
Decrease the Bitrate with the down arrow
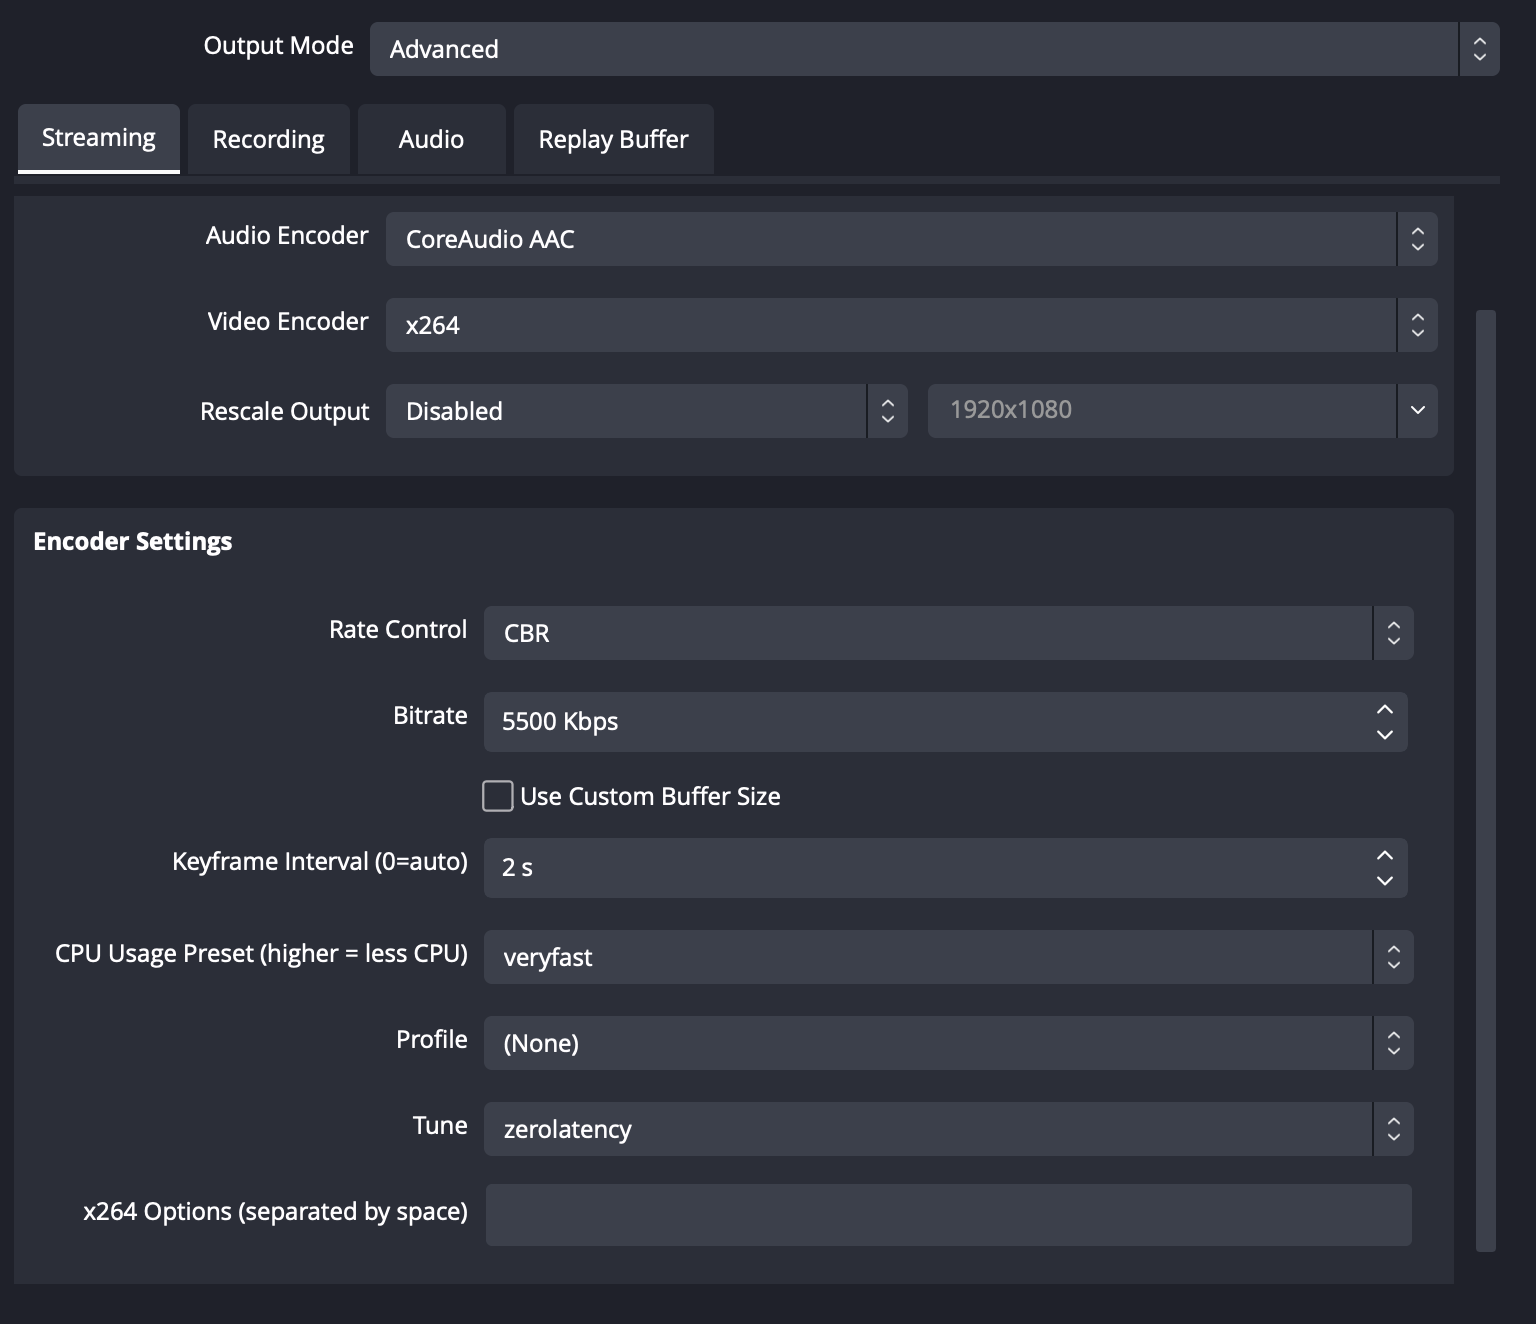click(1385, 736)
